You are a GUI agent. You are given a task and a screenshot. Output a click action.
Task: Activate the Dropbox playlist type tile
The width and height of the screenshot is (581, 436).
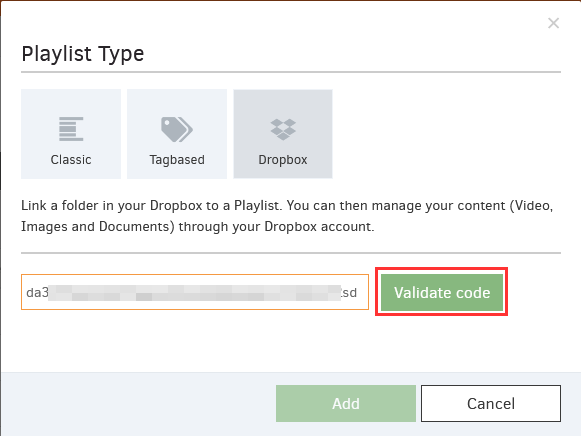[x=283, y=134]
